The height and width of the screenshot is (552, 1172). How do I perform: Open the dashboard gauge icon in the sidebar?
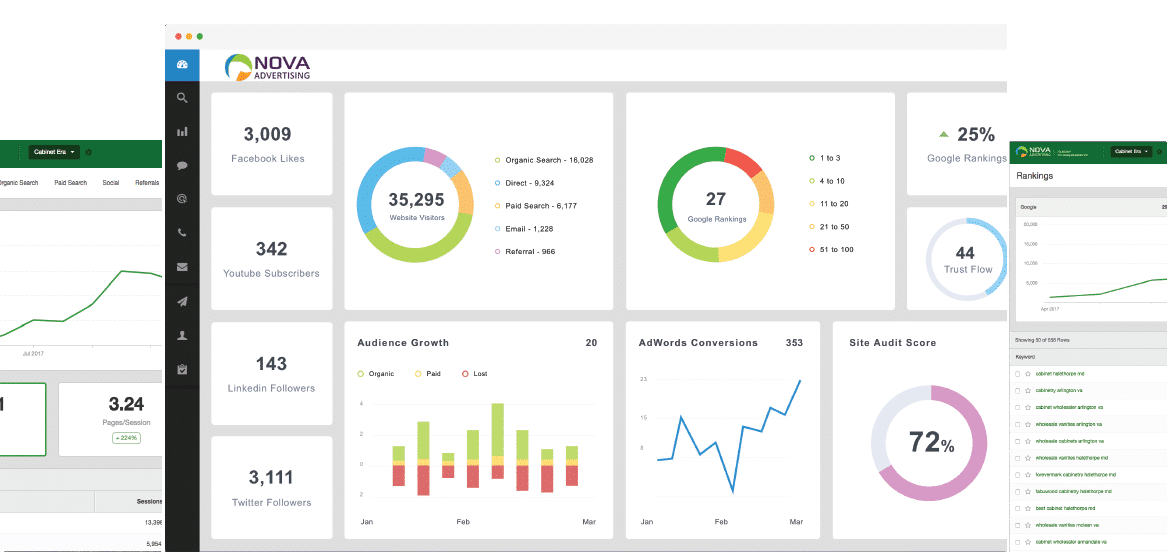(x=182, y=65)
